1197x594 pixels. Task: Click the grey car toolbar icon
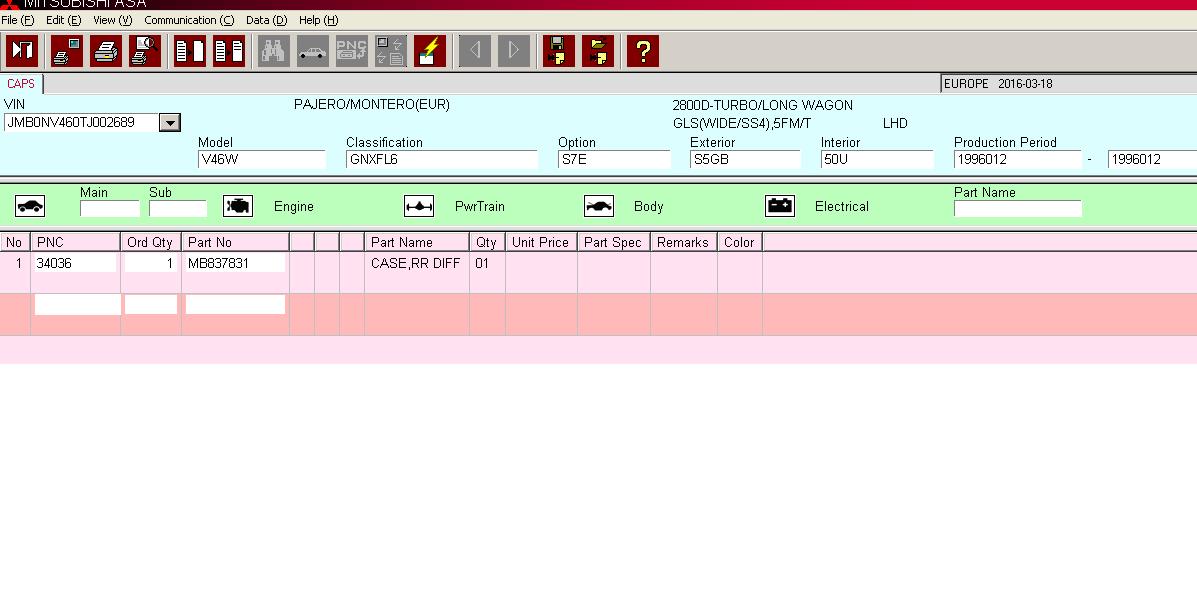tap(313, 51)
